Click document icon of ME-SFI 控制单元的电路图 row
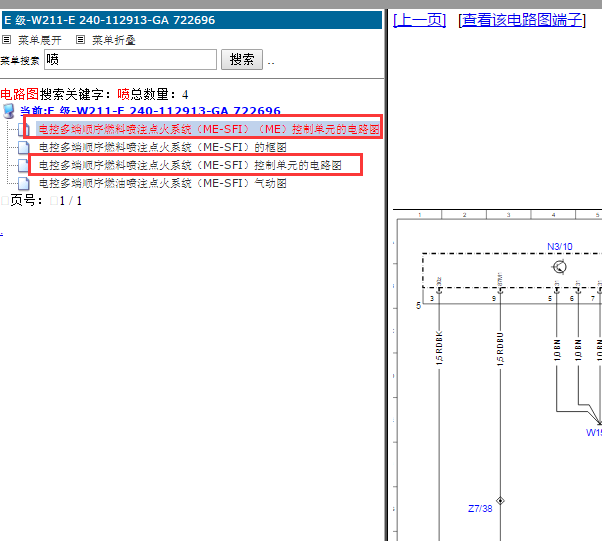The height and width of the screenshot is (541, 602). click(x=24, y=165)
